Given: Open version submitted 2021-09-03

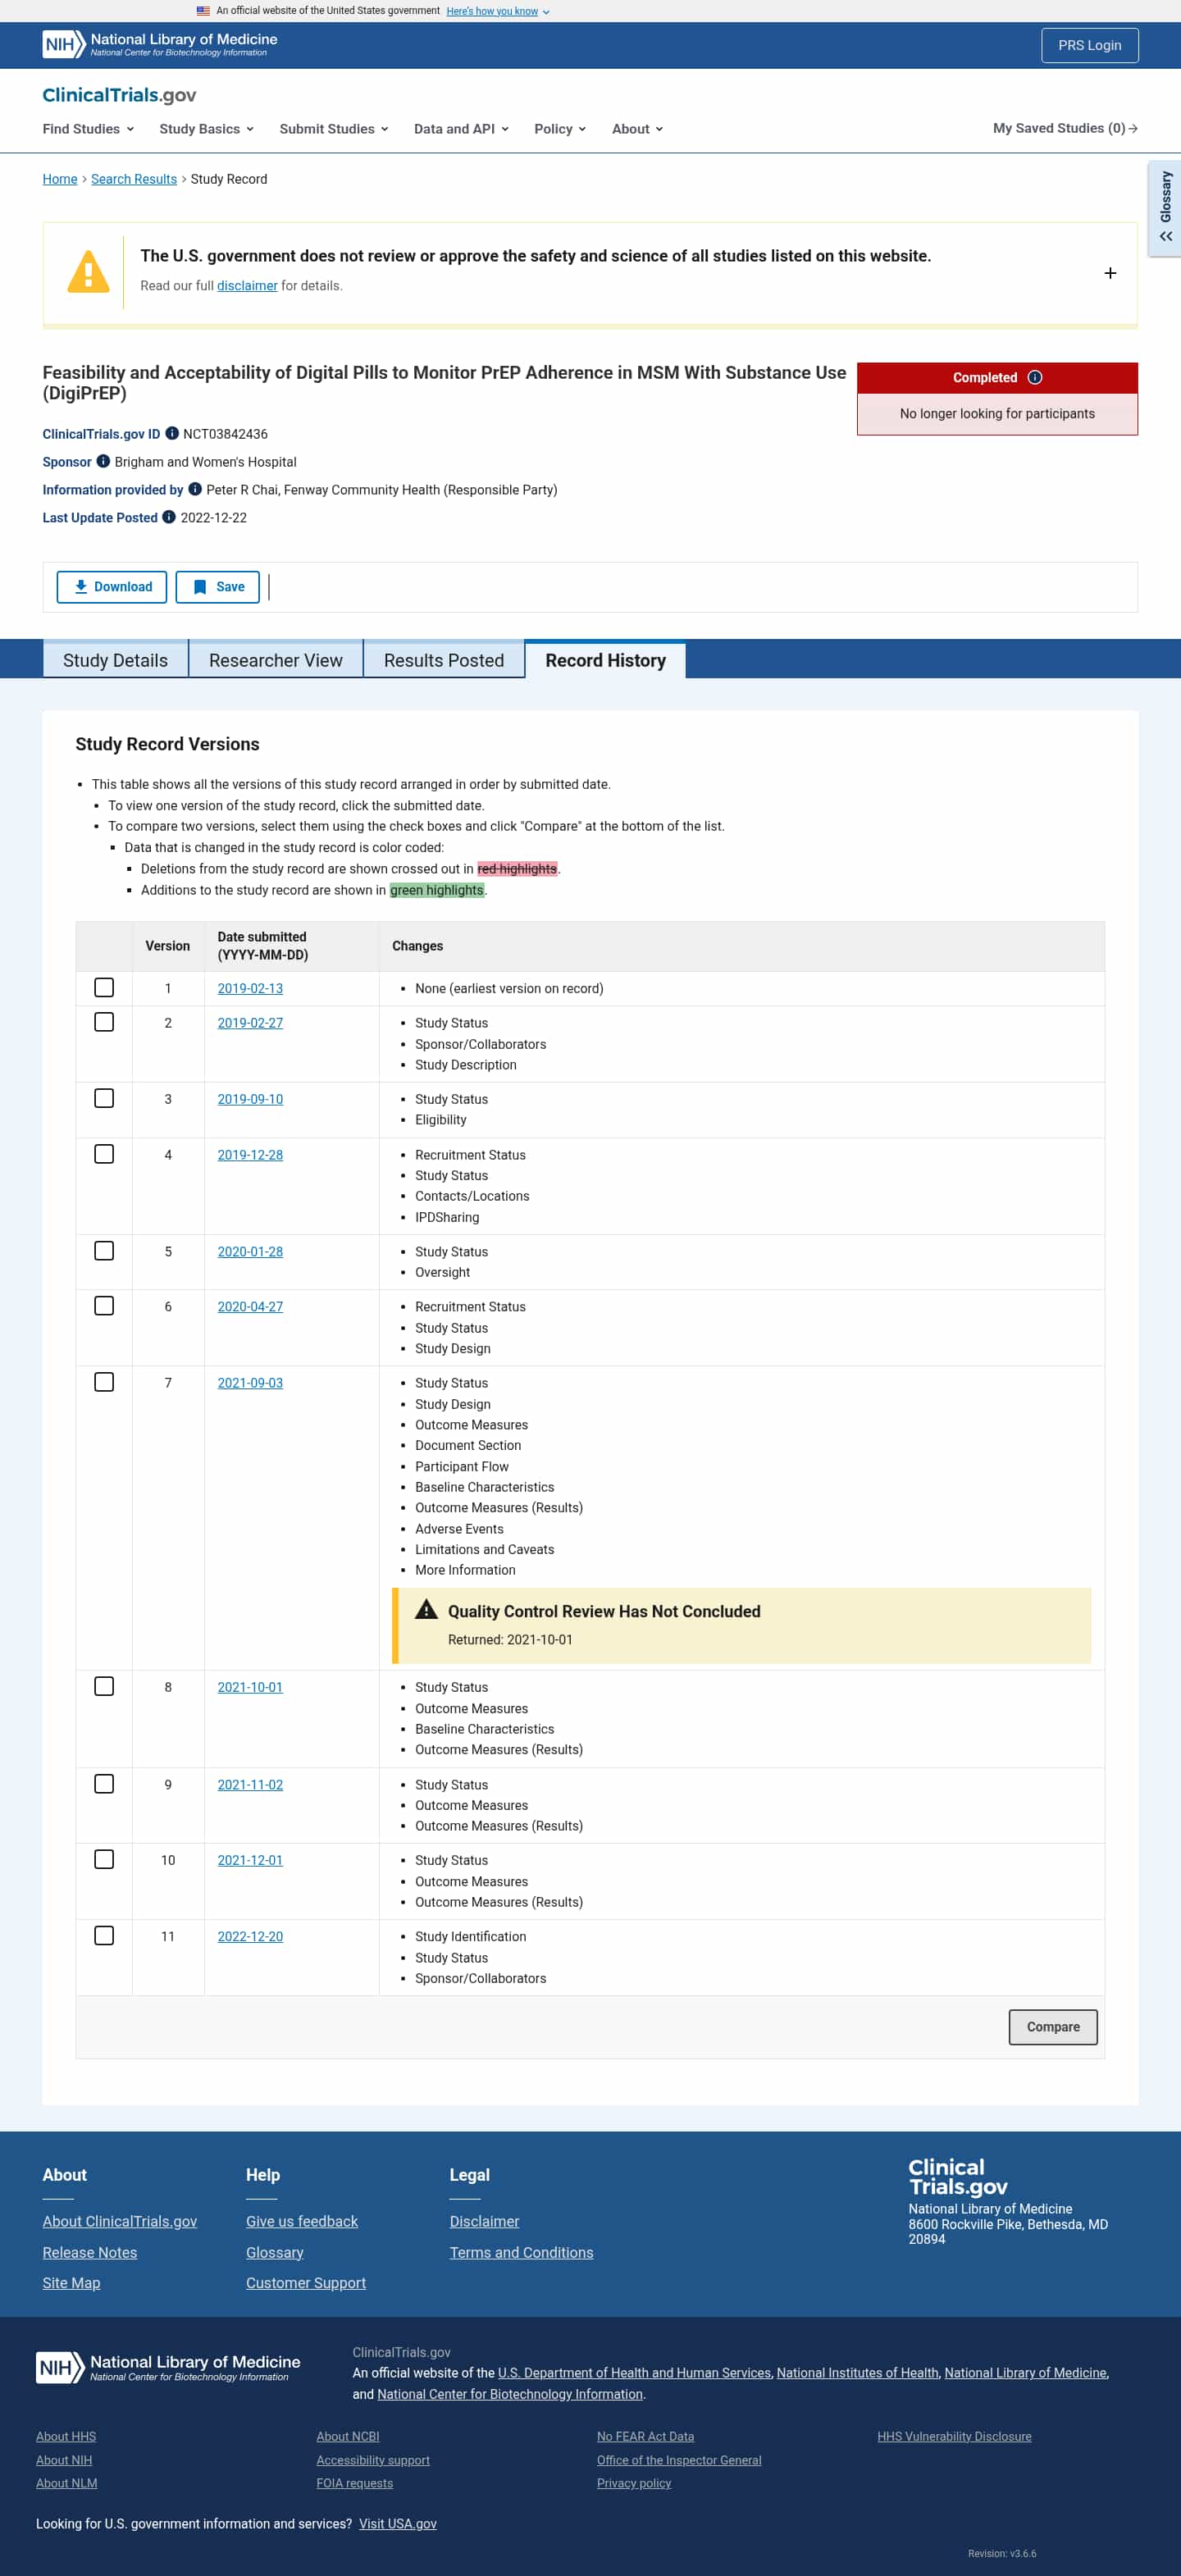Looking at the screenshot, I should point(250,1383).
